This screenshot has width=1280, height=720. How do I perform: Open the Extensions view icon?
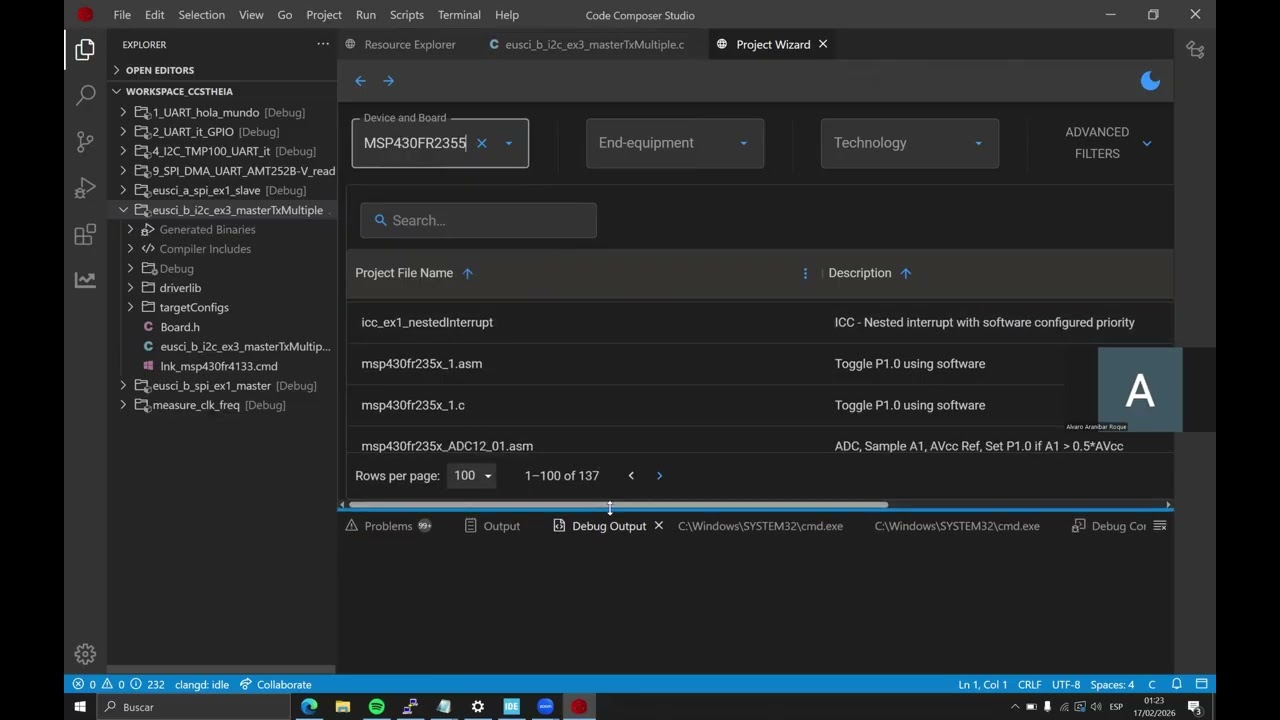pyautogui.click(x=85, y=234)
